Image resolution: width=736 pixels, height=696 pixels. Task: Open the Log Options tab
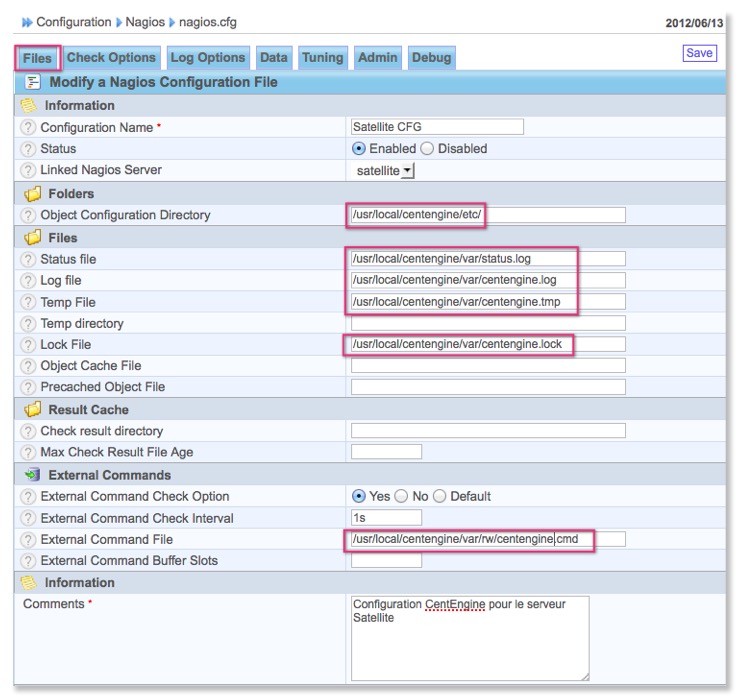tap(207, 59)
